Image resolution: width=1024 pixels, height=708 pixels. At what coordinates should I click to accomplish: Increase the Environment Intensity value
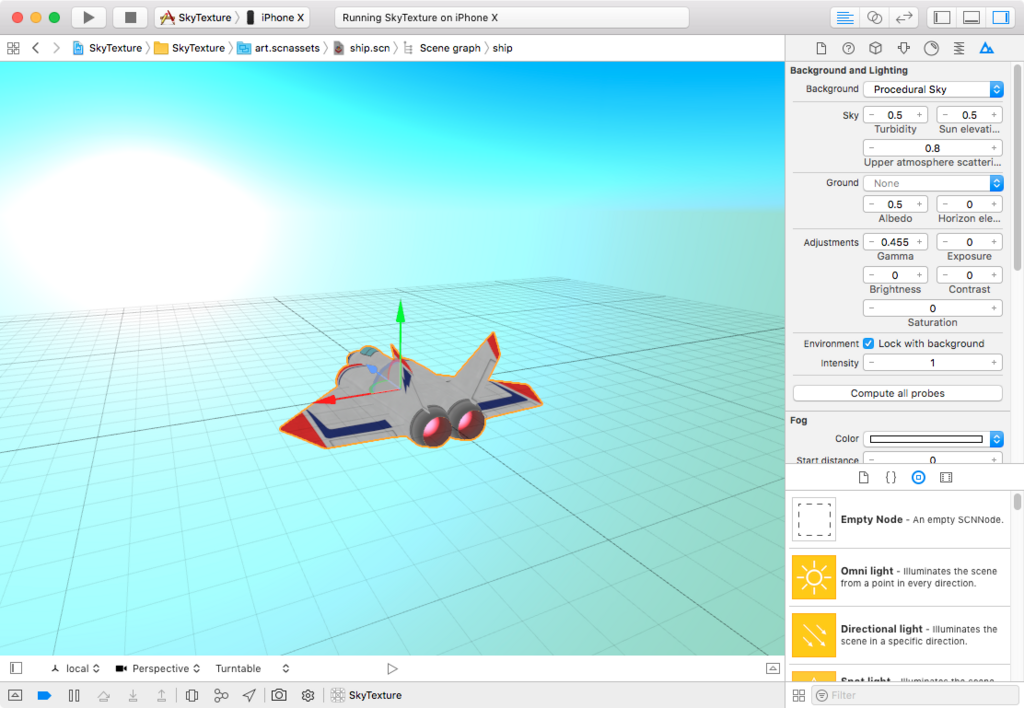point(994,362)
